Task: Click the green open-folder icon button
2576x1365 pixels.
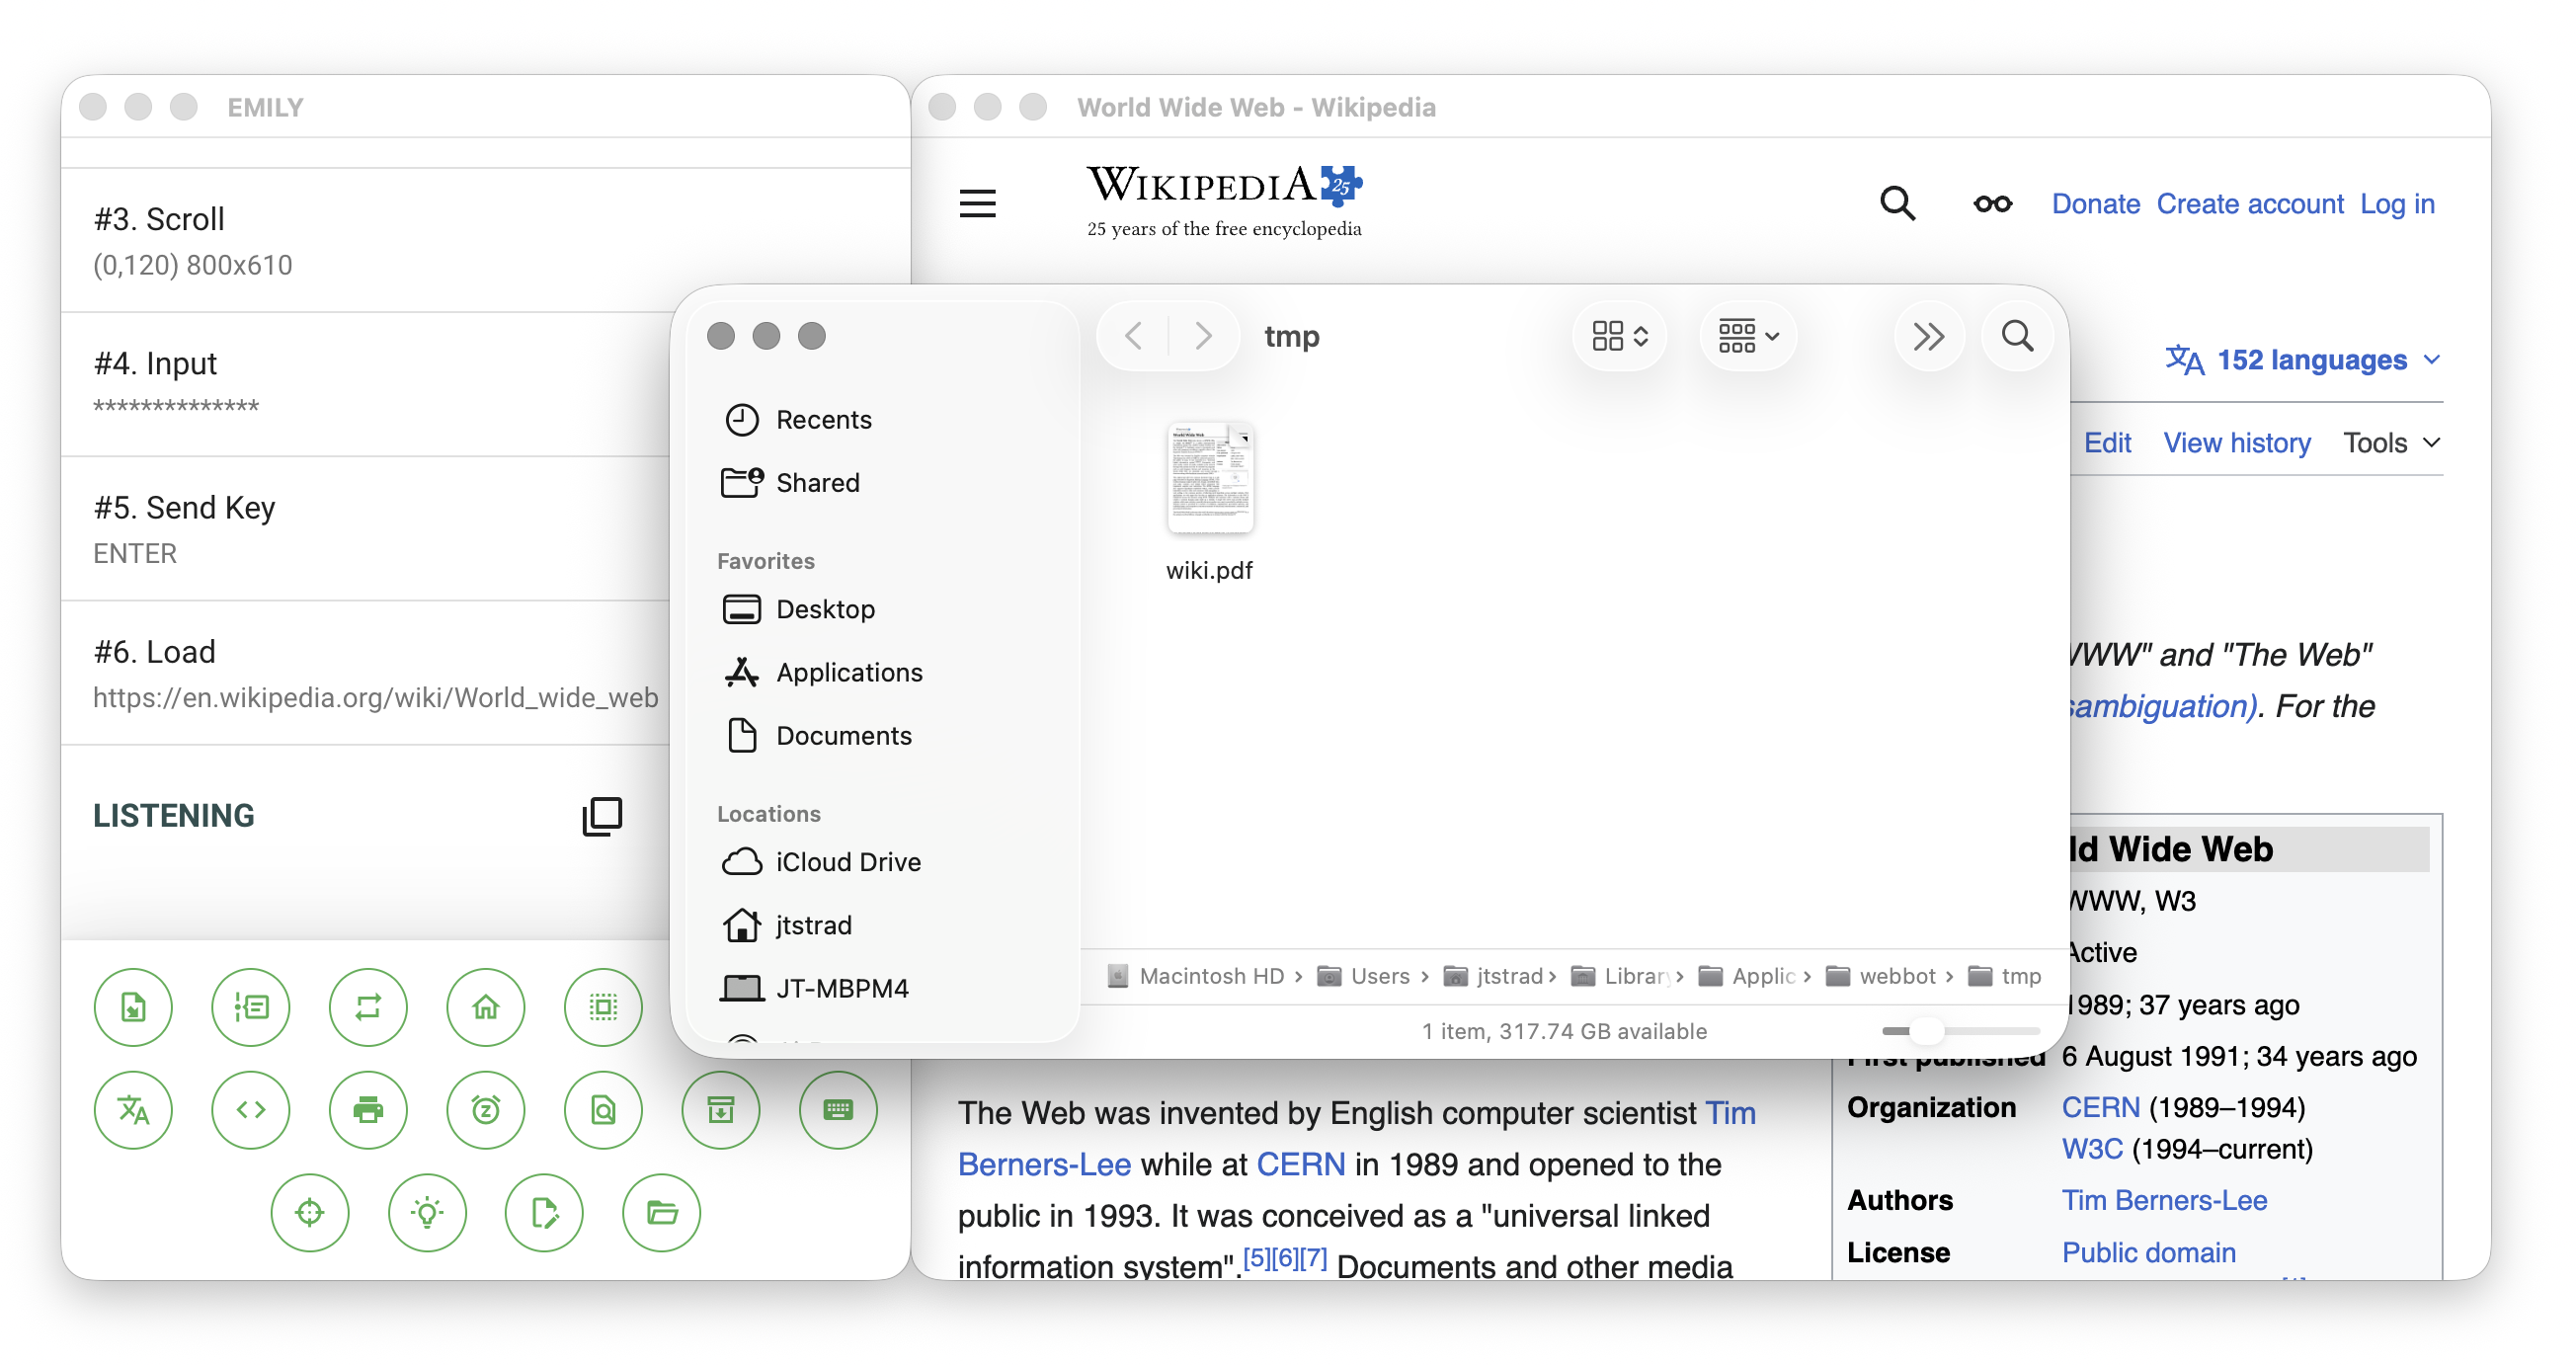Action: [x=661, y=1213]
